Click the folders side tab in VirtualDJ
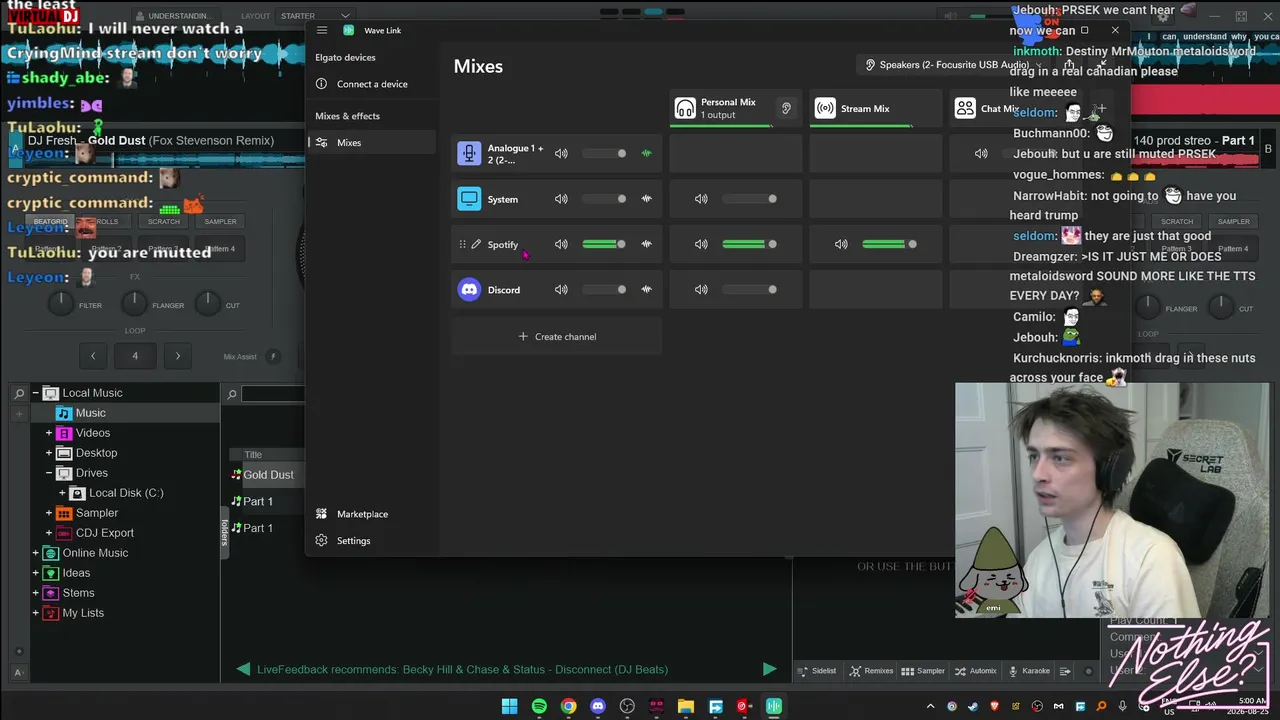 coord(225,532)
